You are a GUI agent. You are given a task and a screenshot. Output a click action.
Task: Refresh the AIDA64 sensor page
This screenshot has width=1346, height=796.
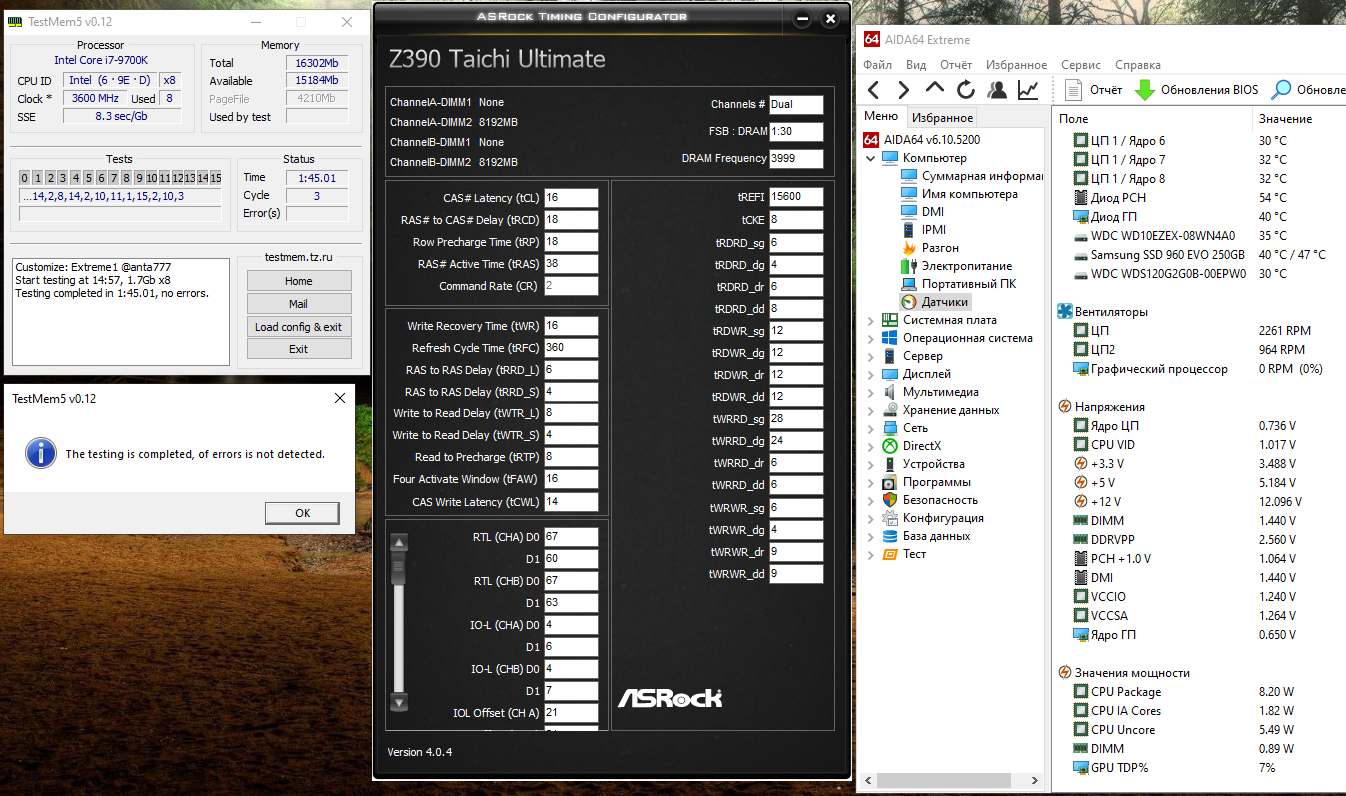[966, 90]
